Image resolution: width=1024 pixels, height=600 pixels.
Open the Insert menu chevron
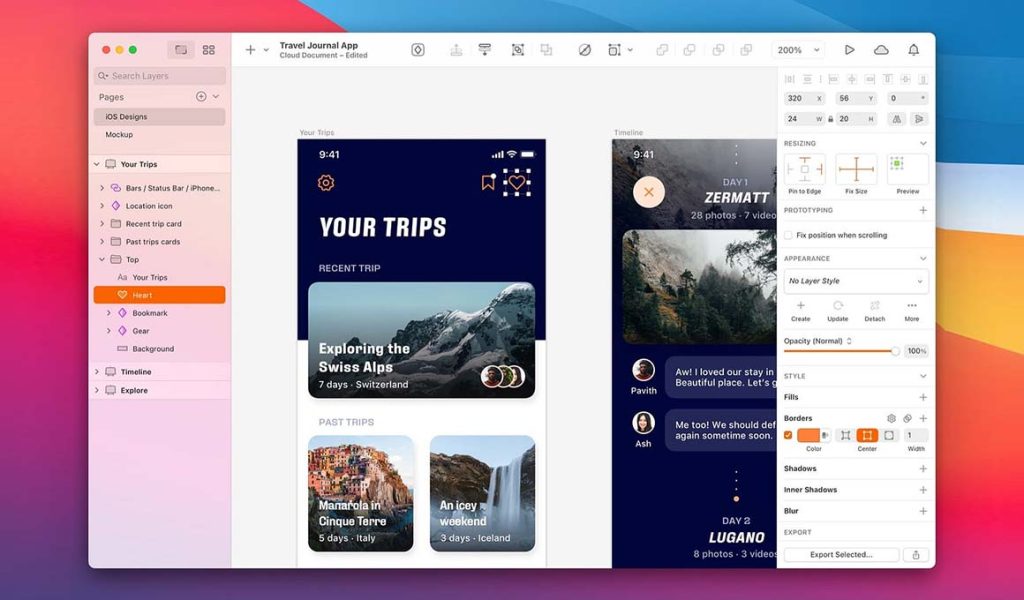(266, 50)
